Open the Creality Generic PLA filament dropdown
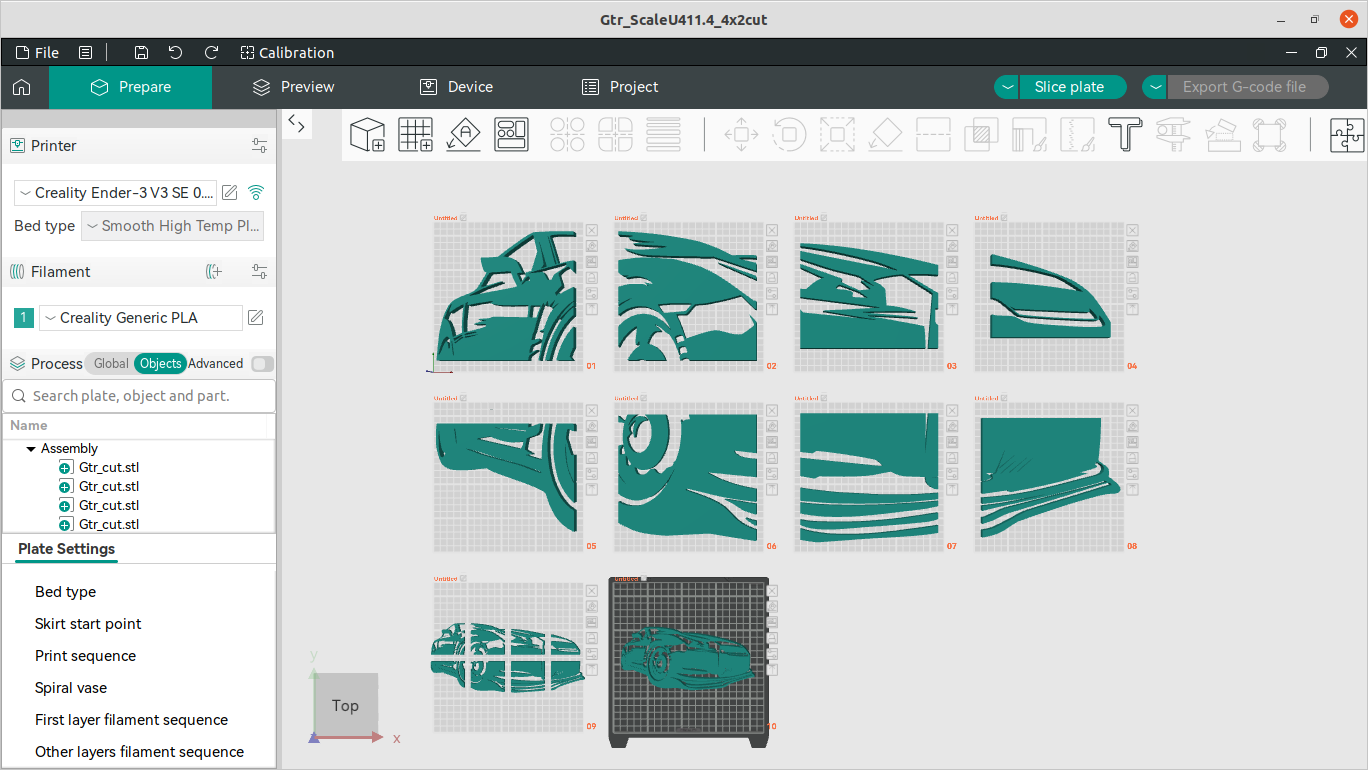This screenshot has width=1368, height=770. [140, 318]
